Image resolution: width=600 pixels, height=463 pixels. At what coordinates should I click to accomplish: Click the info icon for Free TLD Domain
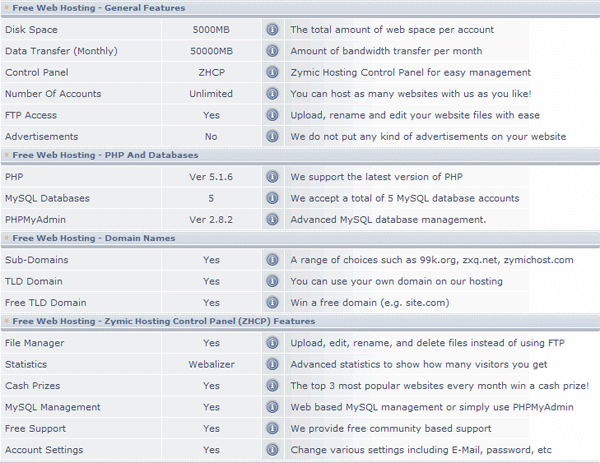(272, 303)
